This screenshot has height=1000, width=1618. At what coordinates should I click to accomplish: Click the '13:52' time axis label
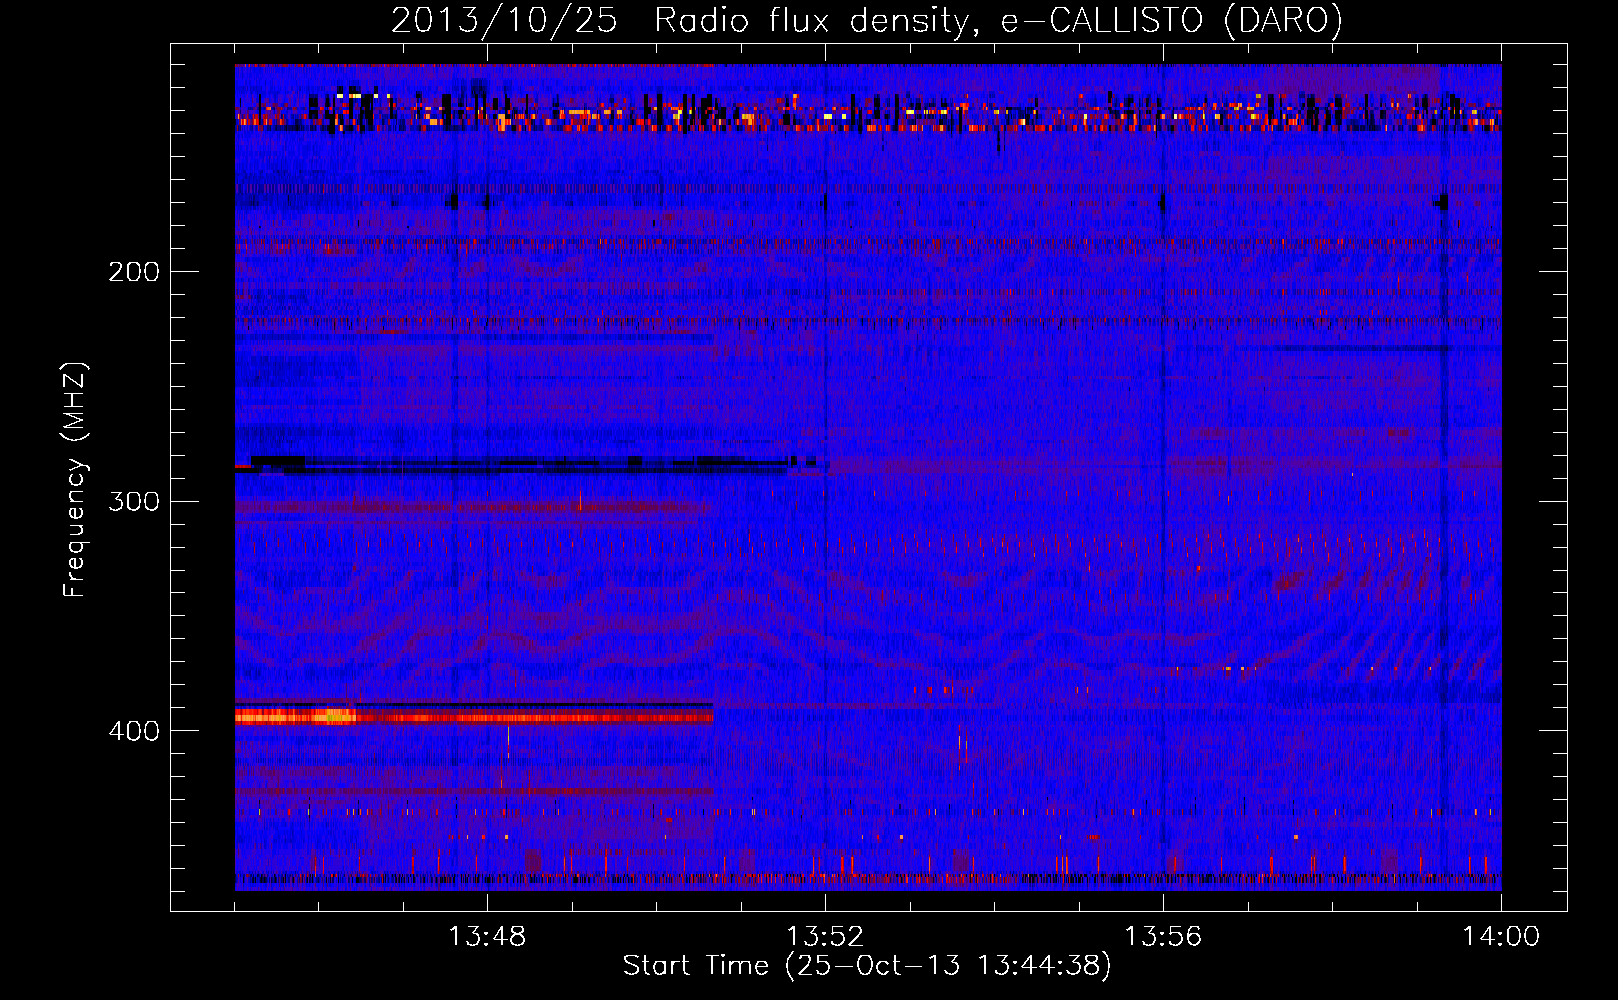pos(825,937)
